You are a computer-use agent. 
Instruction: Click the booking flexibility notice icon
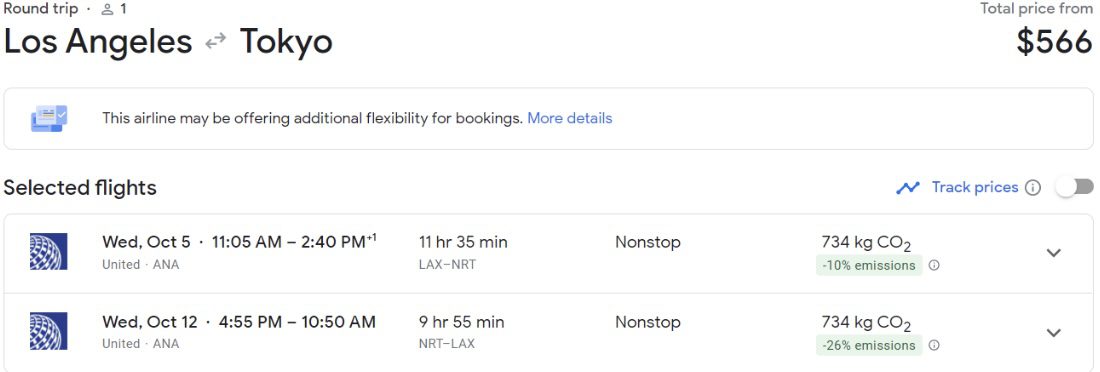(48, 118)
